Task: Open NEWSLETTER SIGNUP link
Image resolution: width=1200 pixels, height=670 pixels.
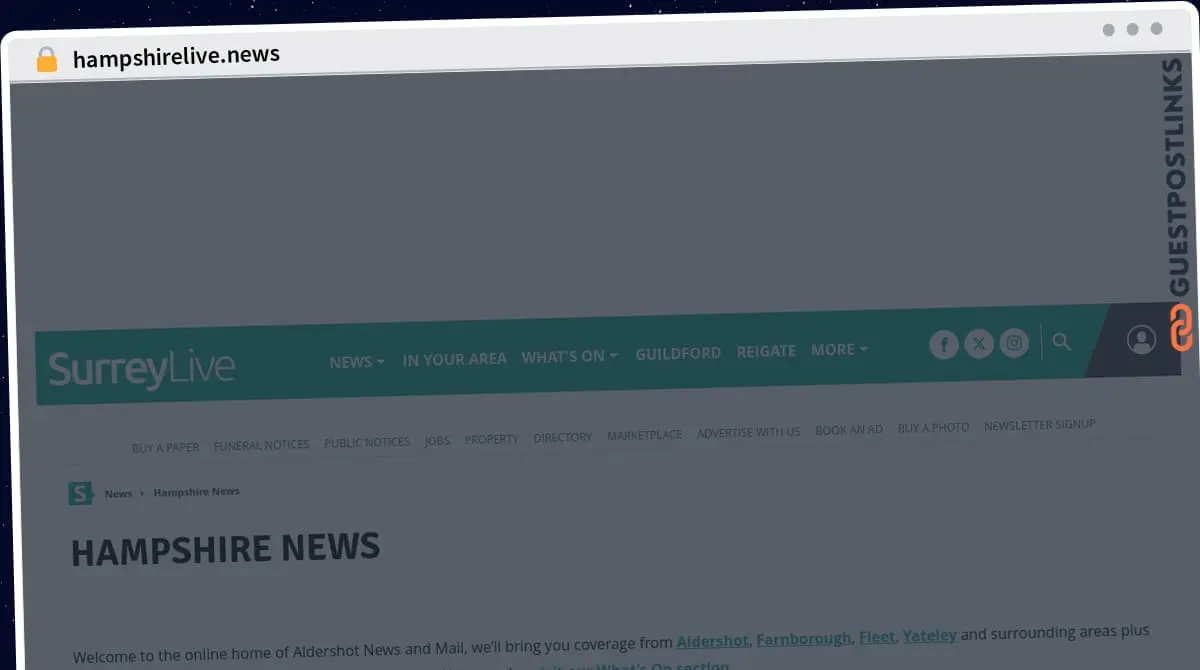Action: click(1040, 425)
